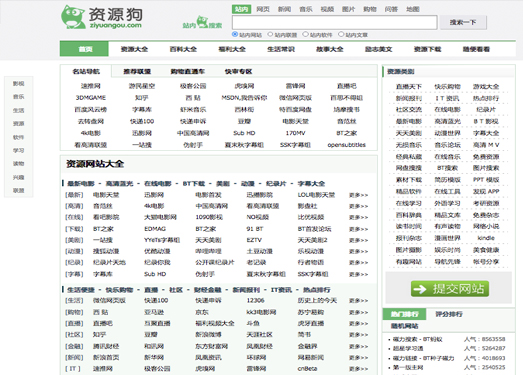Open 首页 in main navigation
523x375 pixels.
click(84, 49)
